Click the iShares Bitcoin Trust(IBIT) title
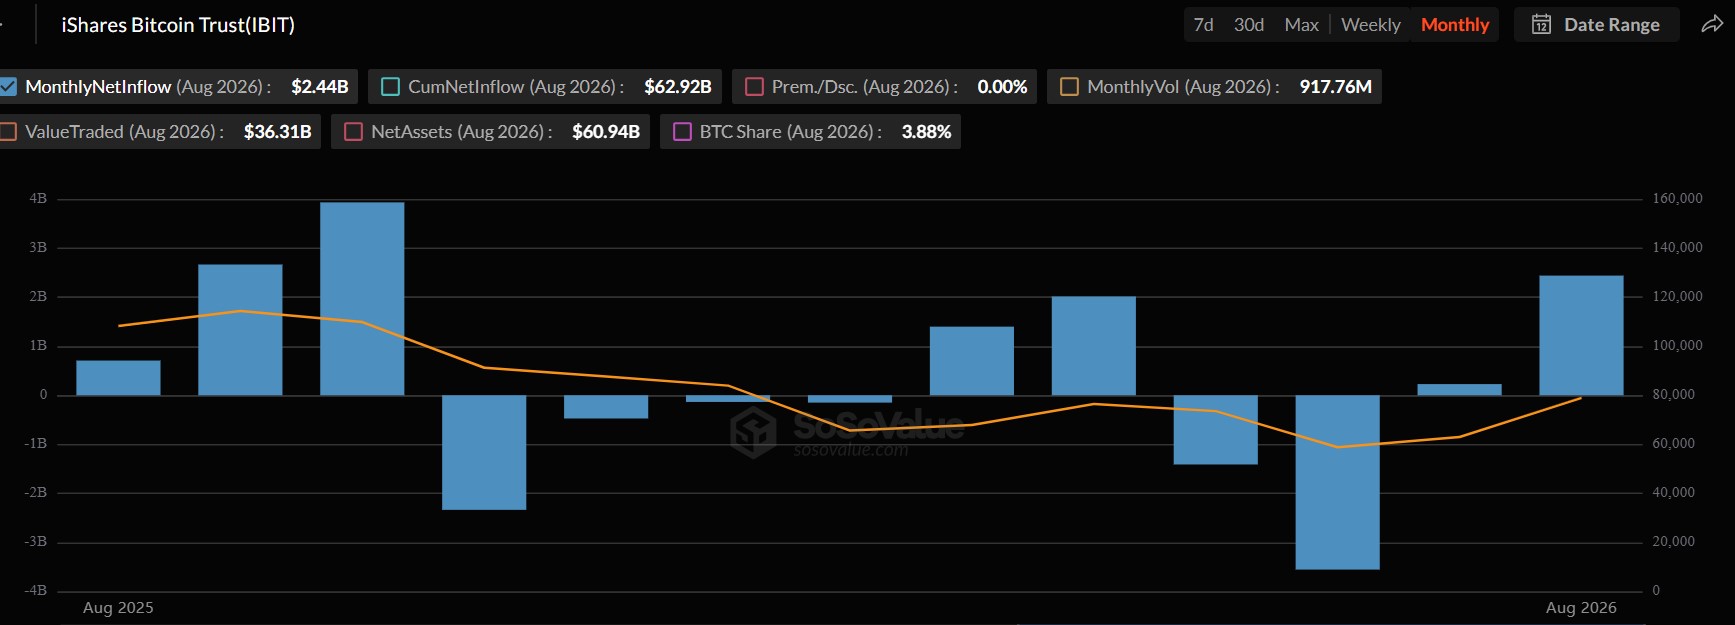1735x625 pixels. tap(178, 25)
